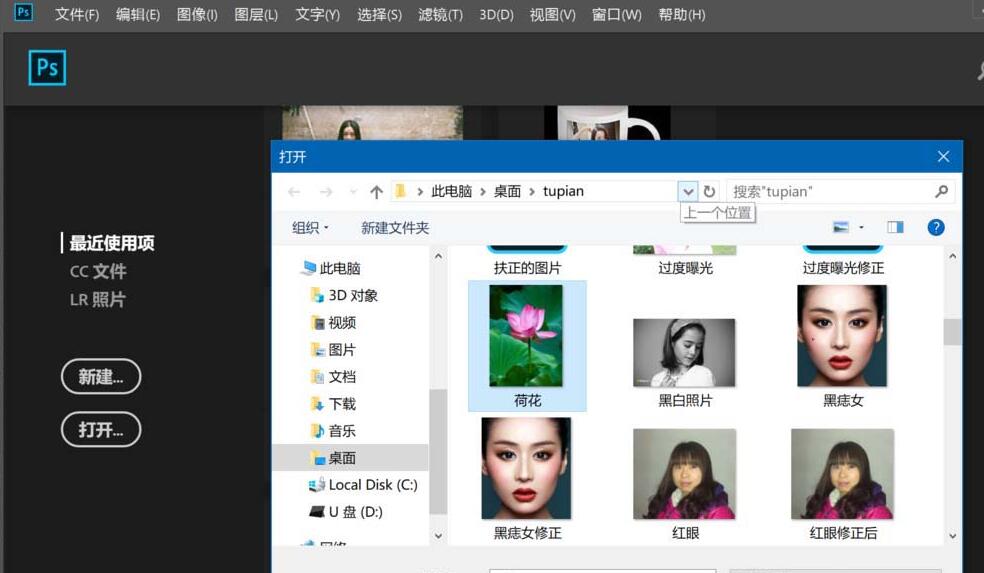The image size is (984, 573).
Task: Click 新建文件夹 in the dialog toolbar
Action: (x=395, y=228)
